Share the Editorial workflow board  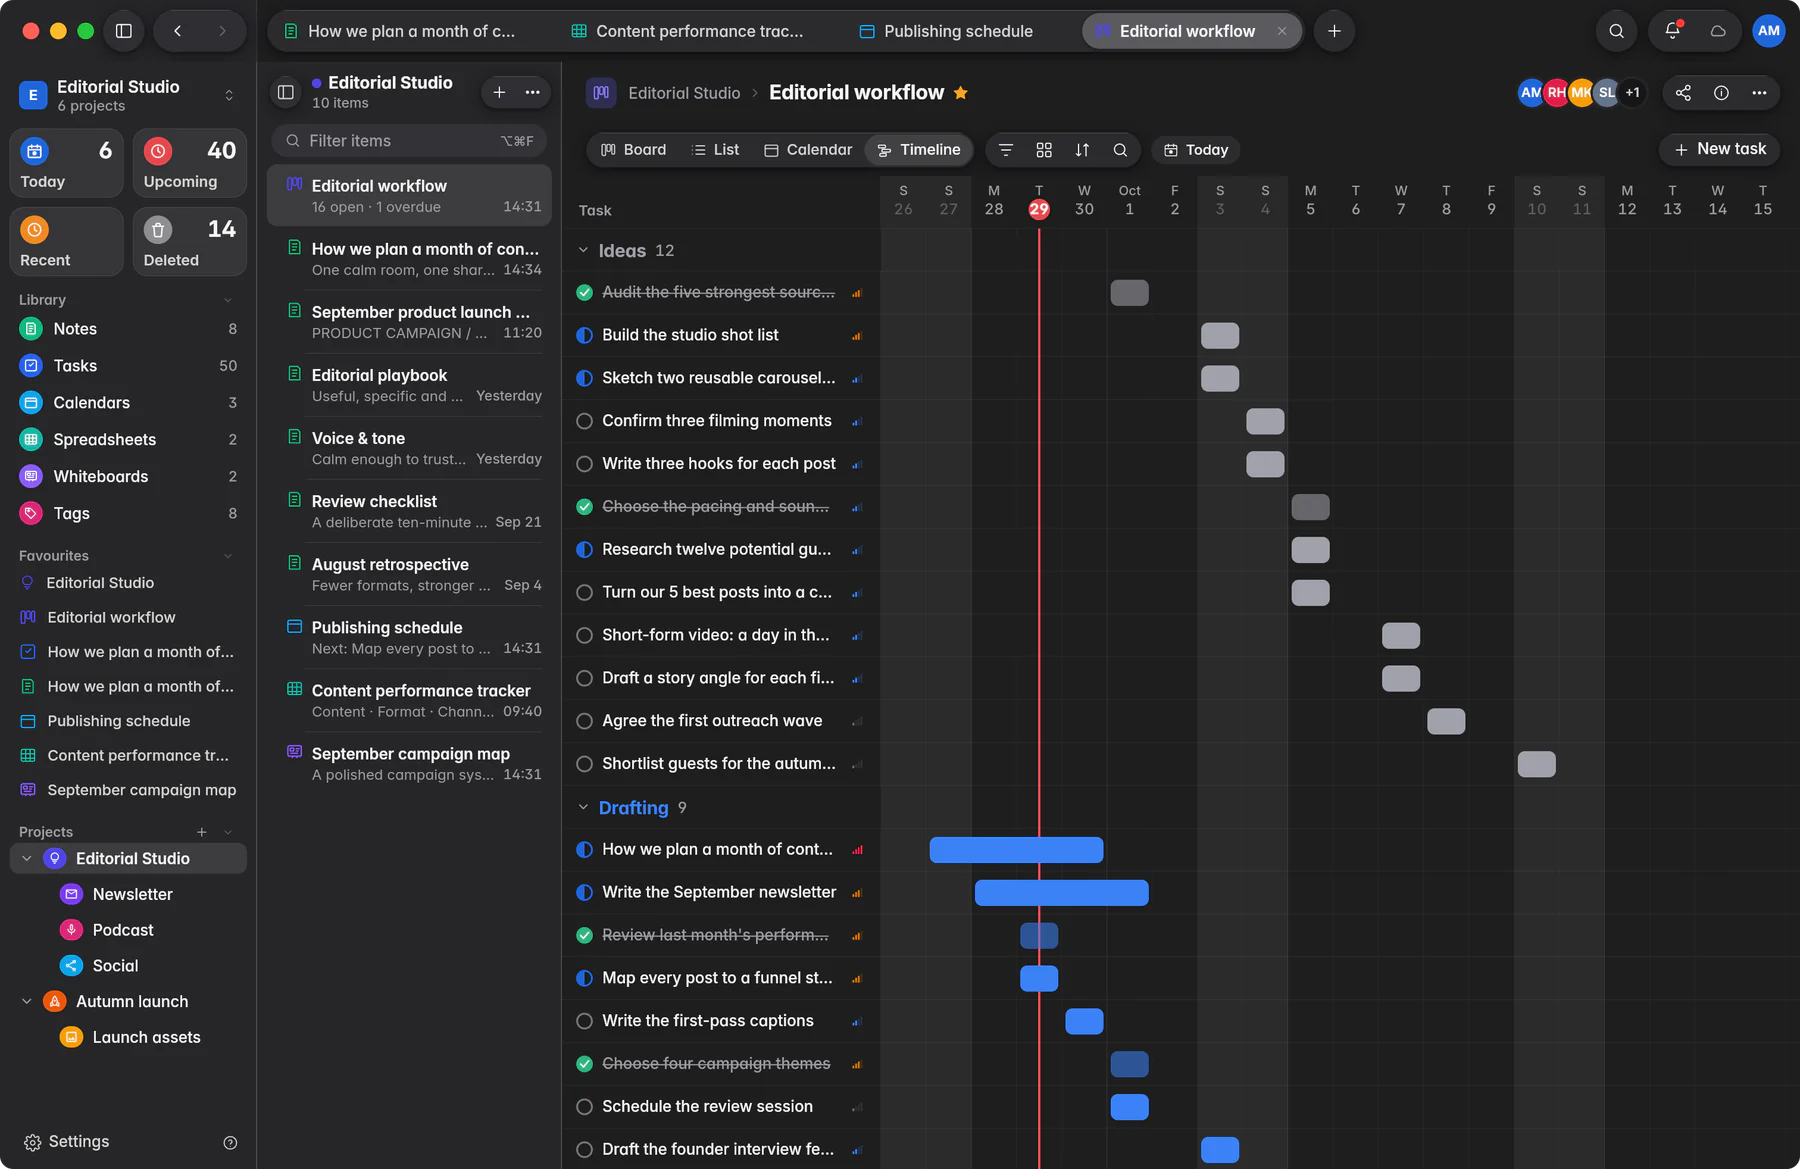[x=1684, y=93]
